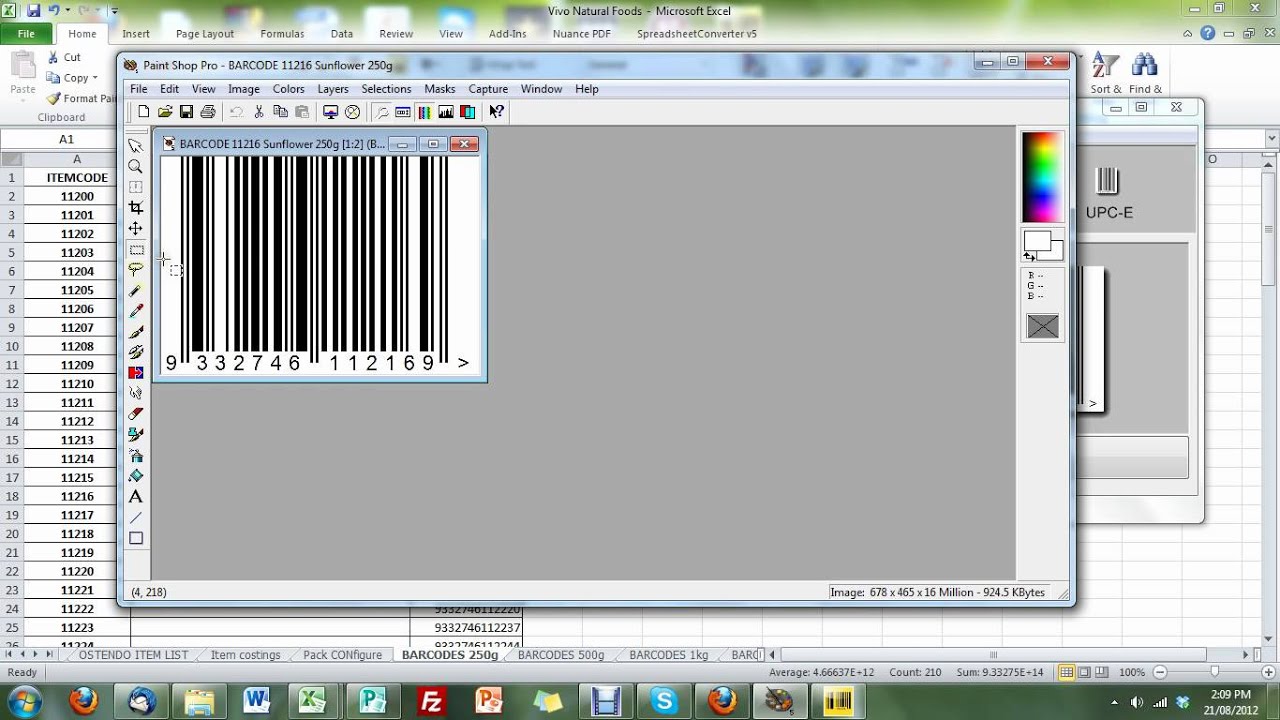1280x720 pixels.
Task: Click New image toolbar icon
Action: pyautogui.click(x=143, y=112)
